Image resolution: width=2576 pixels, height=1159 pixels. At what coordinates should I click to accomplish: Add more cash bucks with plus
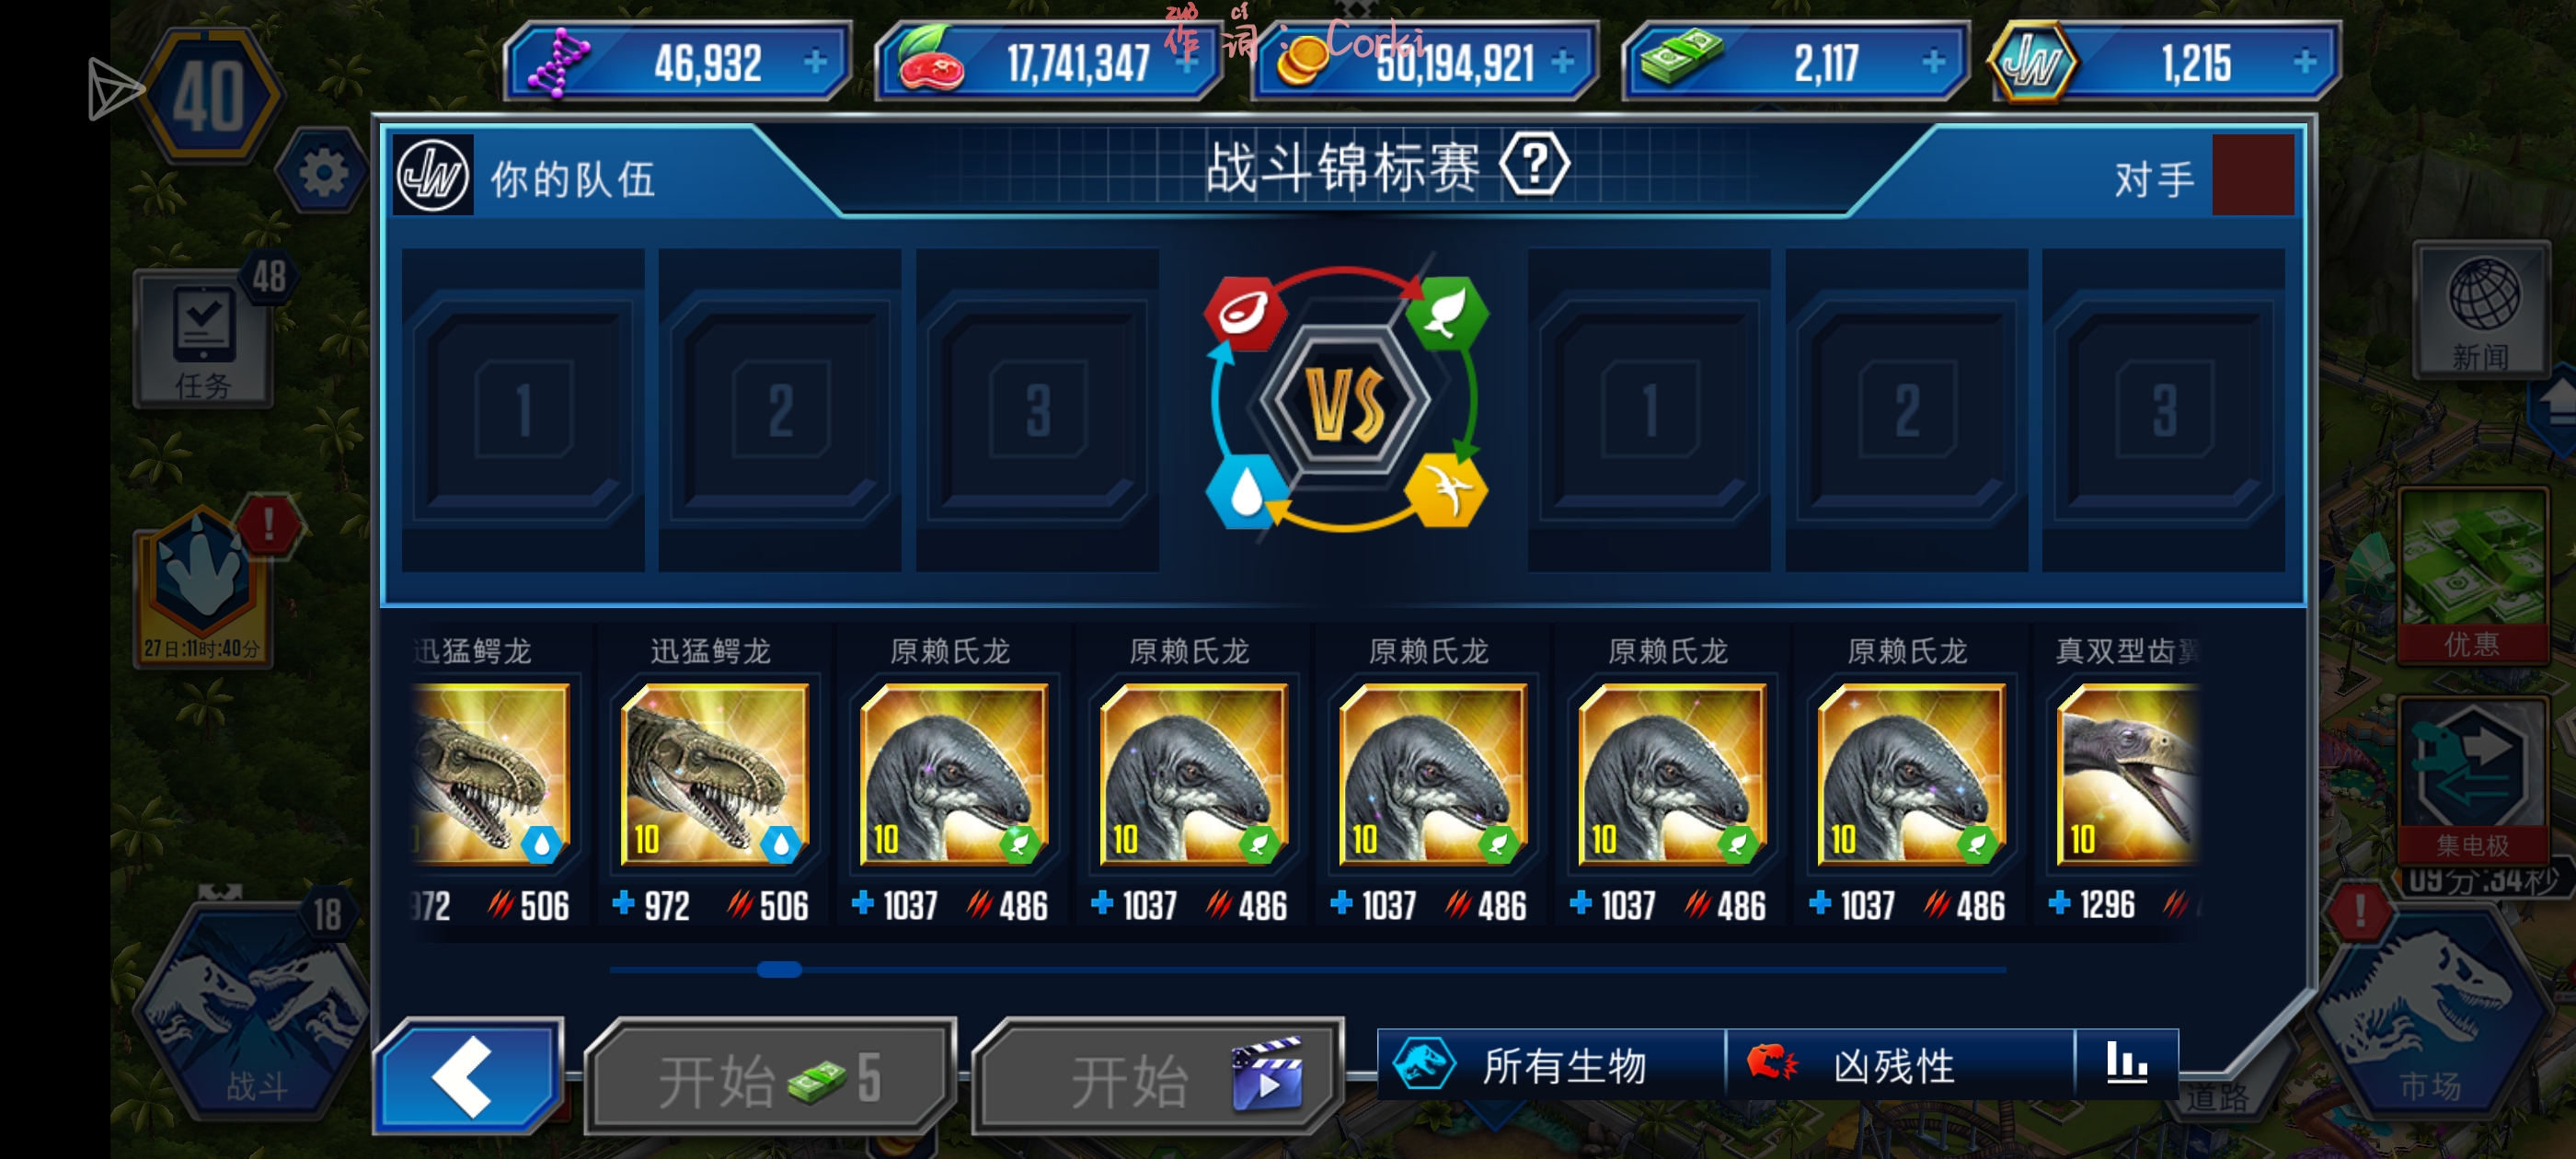(1933, 63)
